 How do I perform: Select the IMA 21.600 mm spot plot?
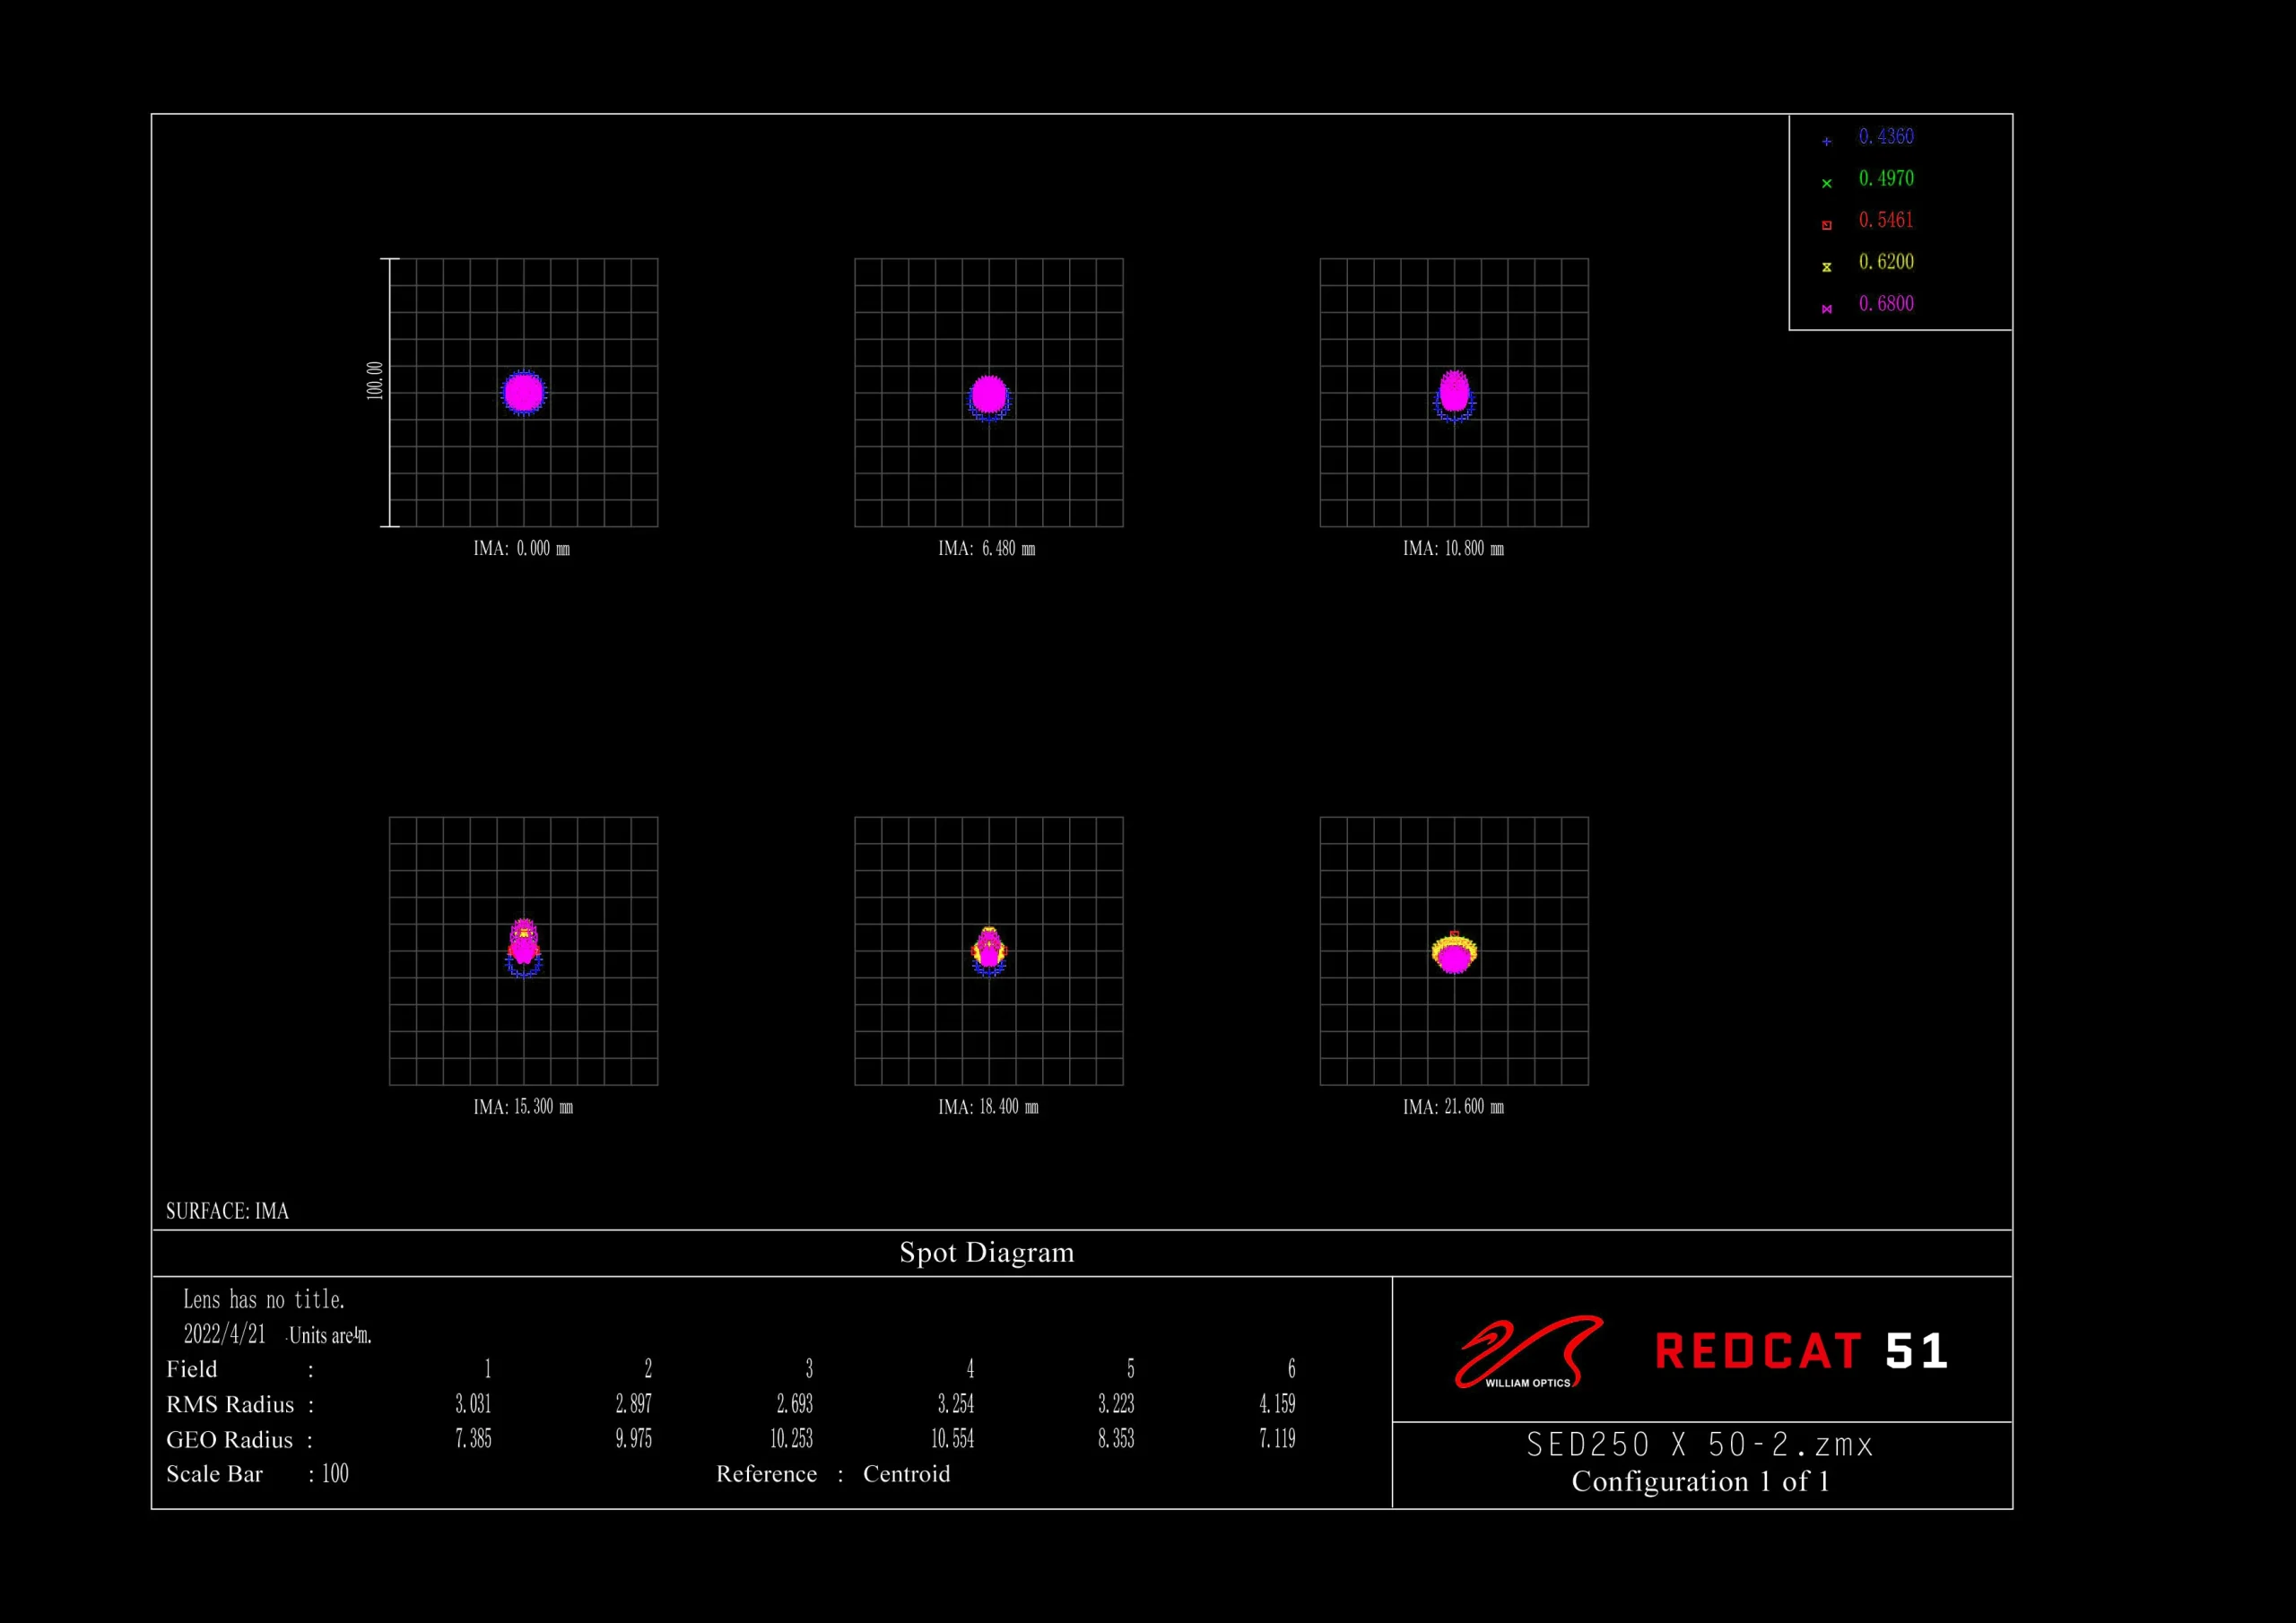coord(1454,951)
